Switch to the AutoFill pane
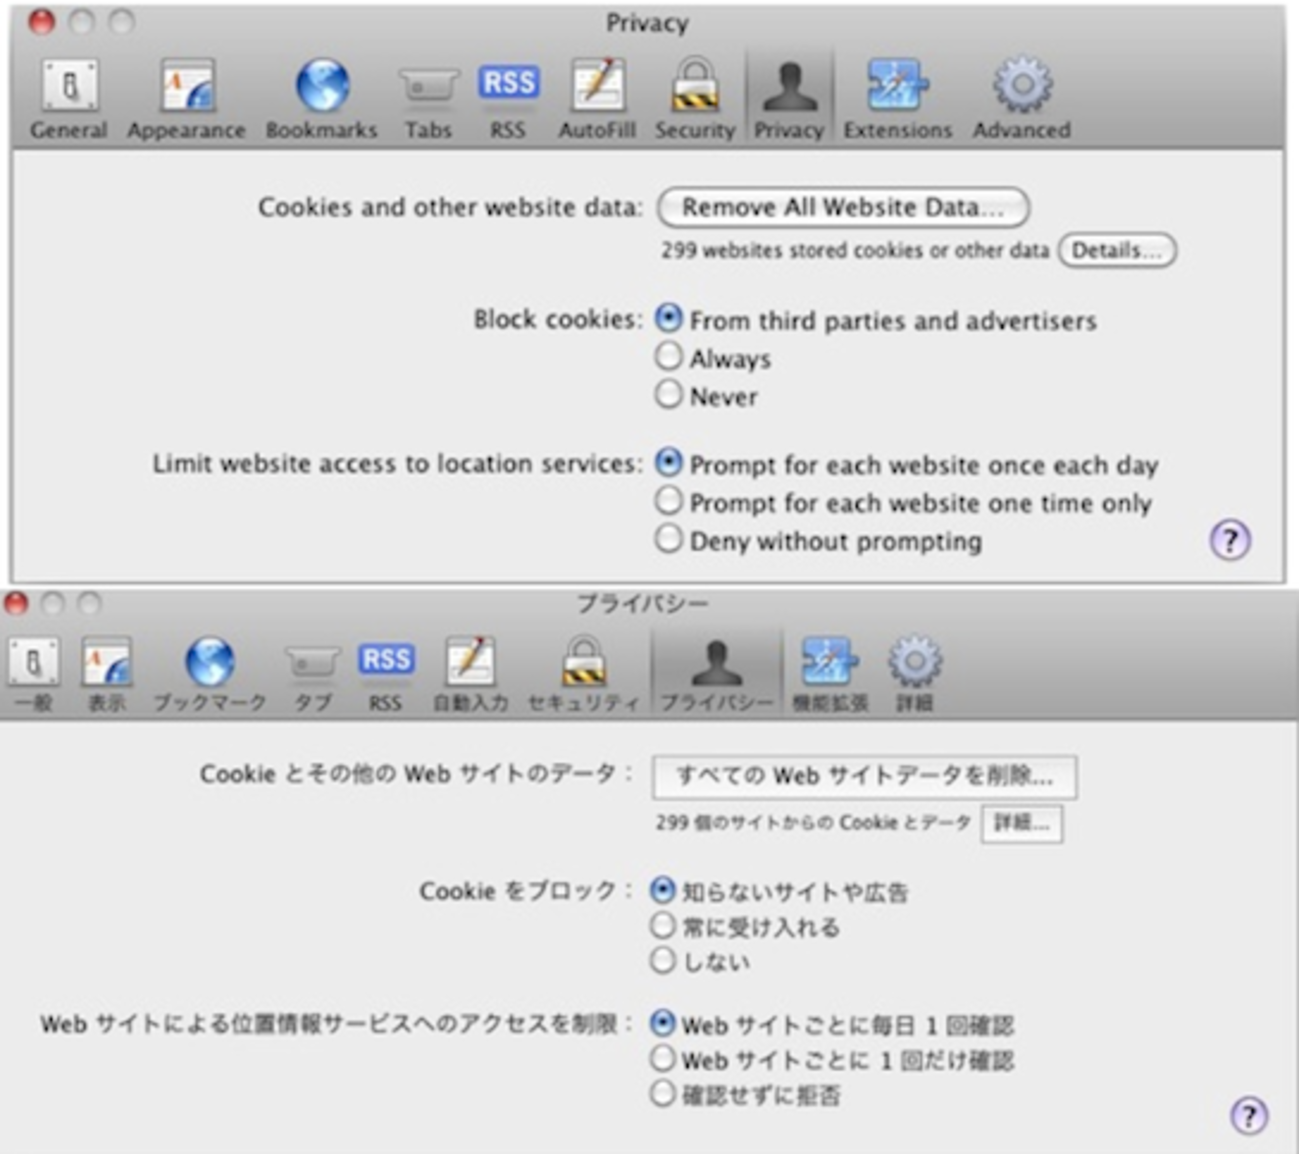 click(597, 98)
